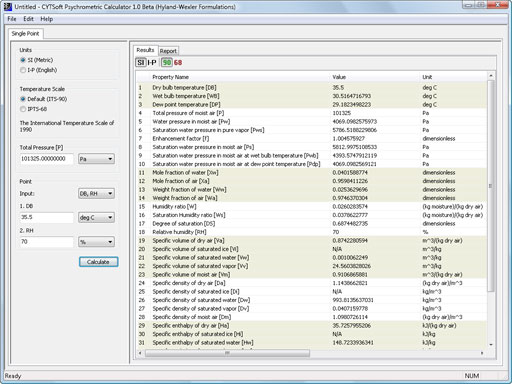This screenshot has width=512, height=384.
Task: Select the green 90 temperature scale icon
Action: coord(167,62)
